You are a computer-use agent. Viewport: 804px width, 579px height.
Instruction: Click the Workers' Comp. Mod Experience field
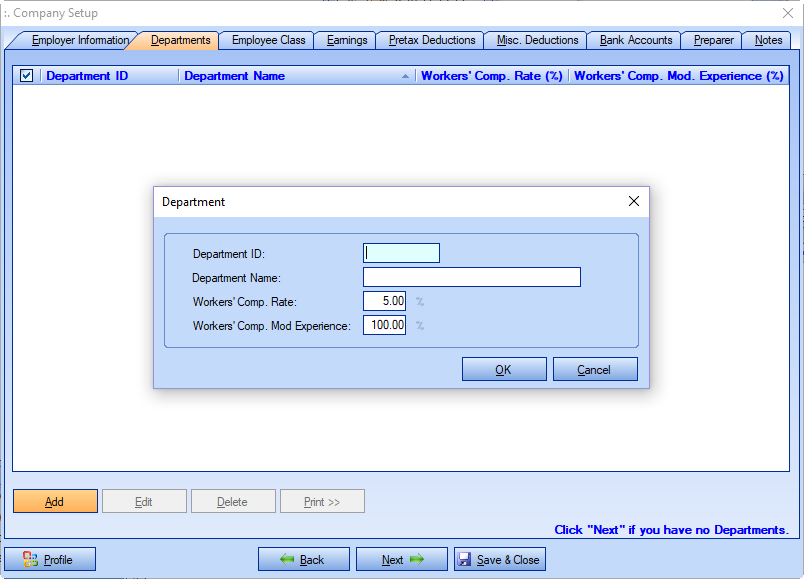[384, 325]
